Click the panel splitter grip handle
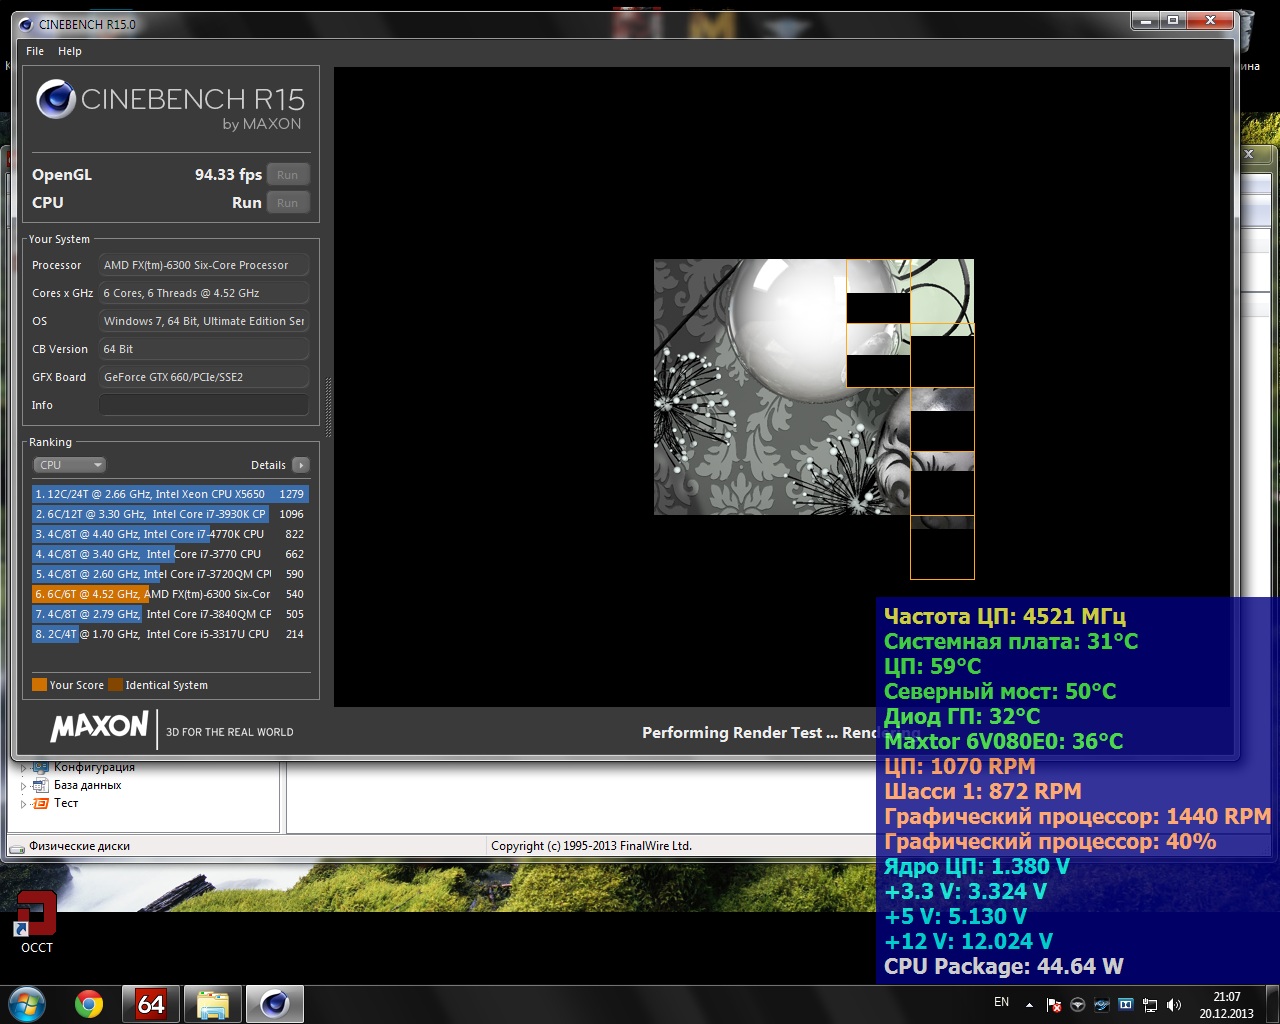1280x1024 pixels. point(328,408)
